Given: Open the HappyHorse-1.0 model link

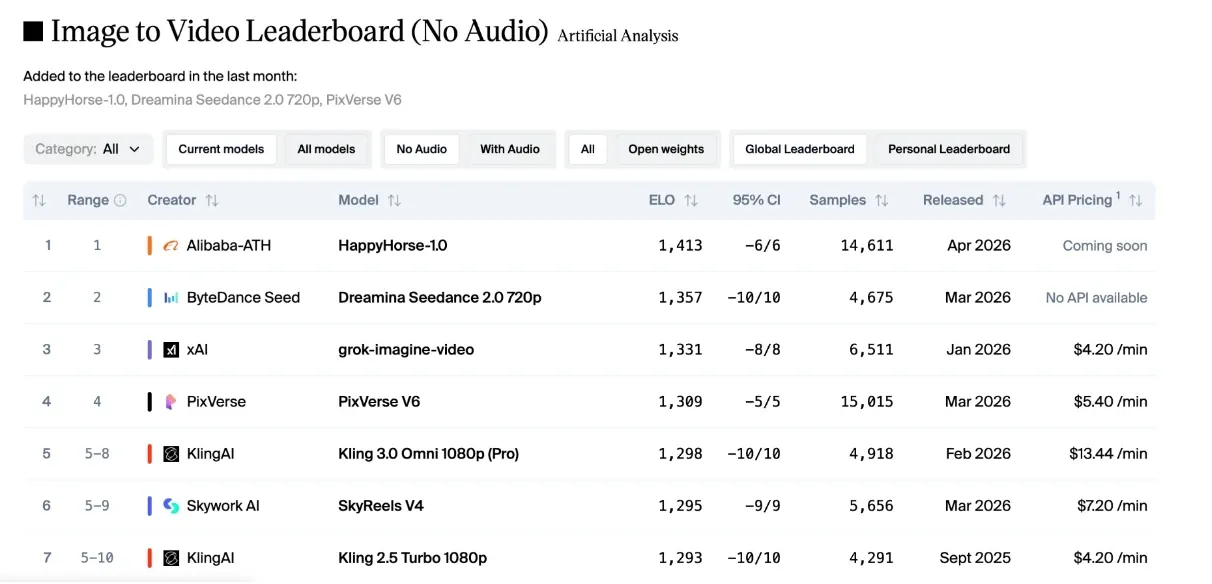Looking at the screenshot, I should click(393, 246).
